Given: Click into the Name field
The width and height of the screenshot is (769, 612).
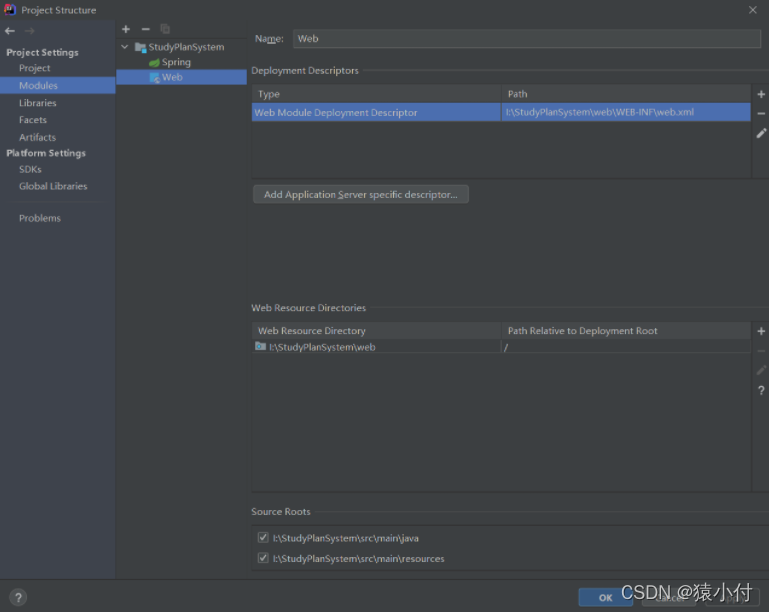Looking at the screenshot, I should coord(527,39).
